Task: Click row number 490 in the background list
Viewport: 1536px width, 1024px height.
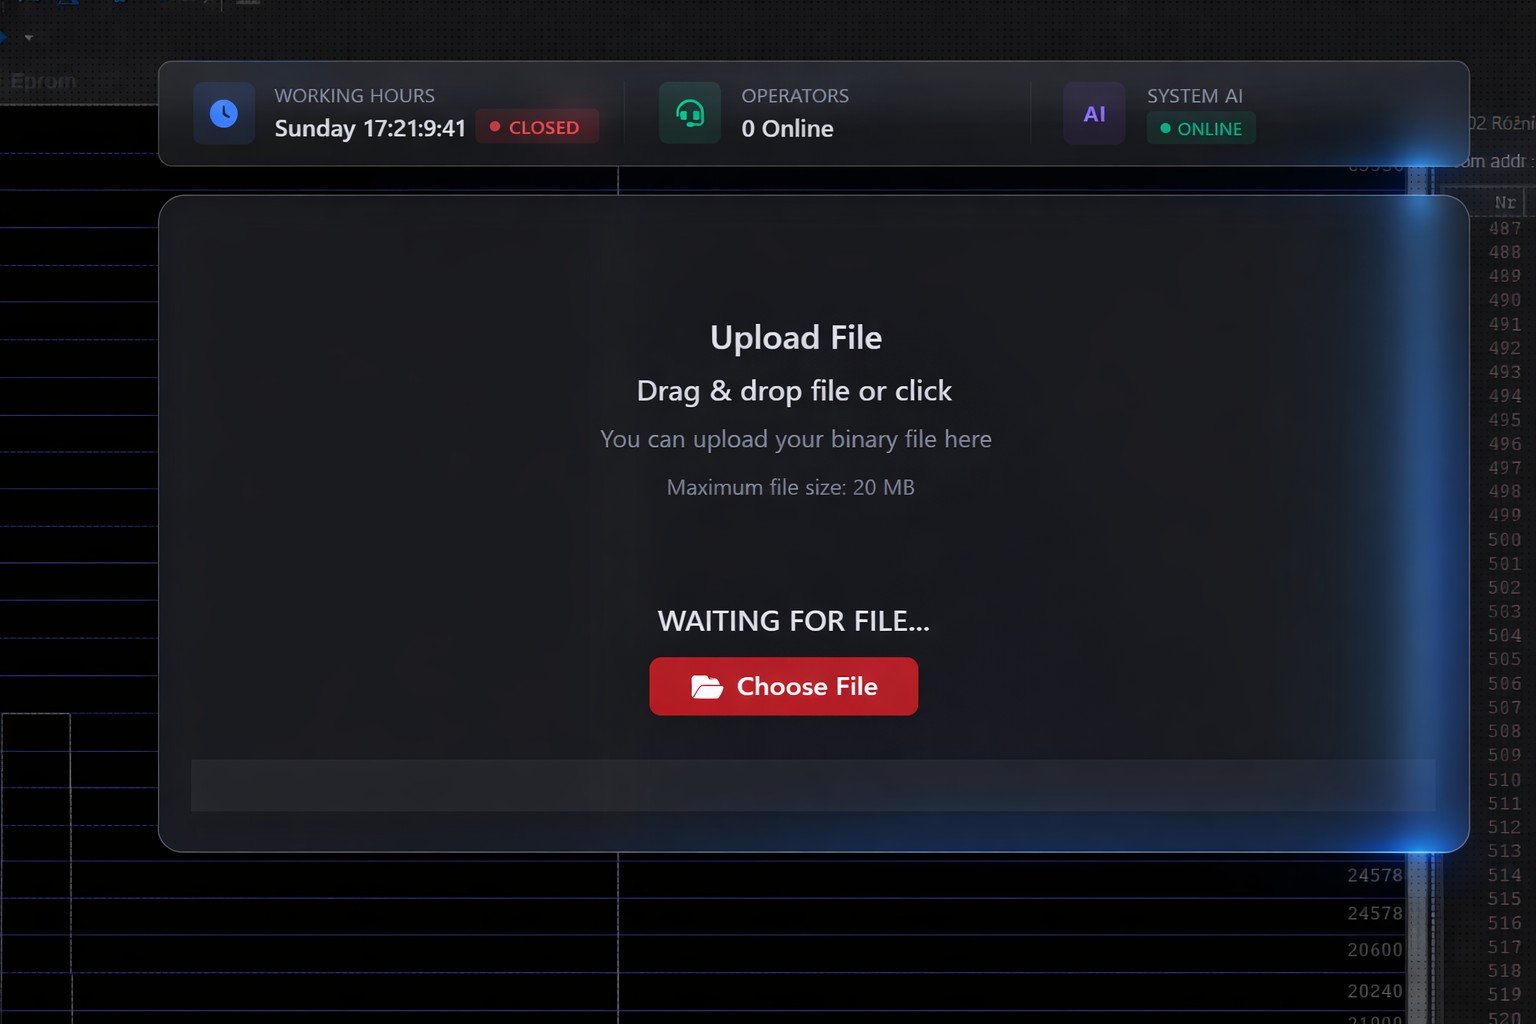Action: point(1505,300)
